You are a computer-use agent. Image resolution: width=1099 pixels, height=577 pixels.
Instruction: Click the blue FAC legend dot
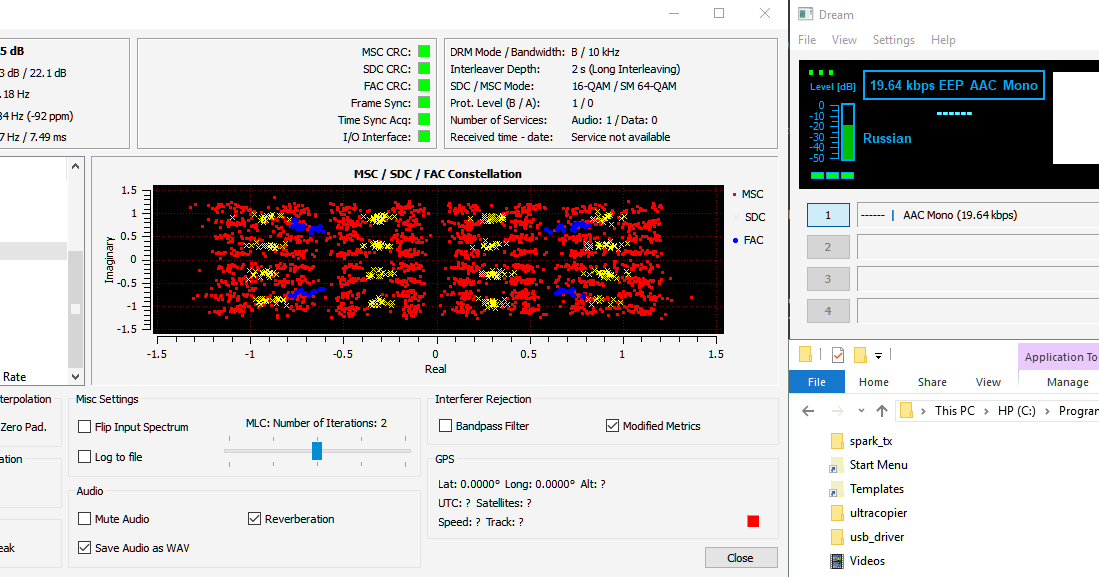[736, 240]
